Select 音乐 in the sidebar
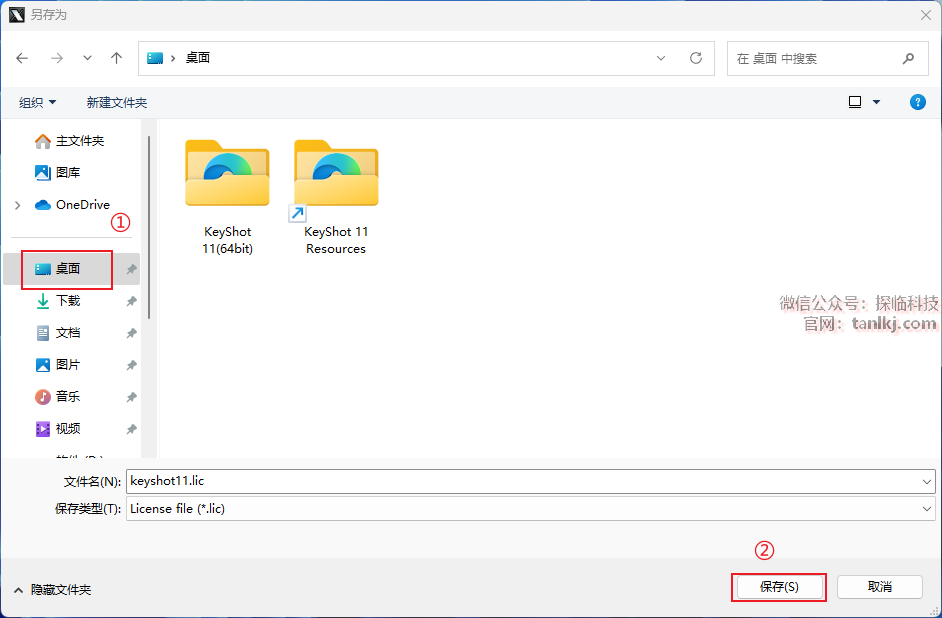This screenshot has width=942, height=618. click(x=58, y=397)
